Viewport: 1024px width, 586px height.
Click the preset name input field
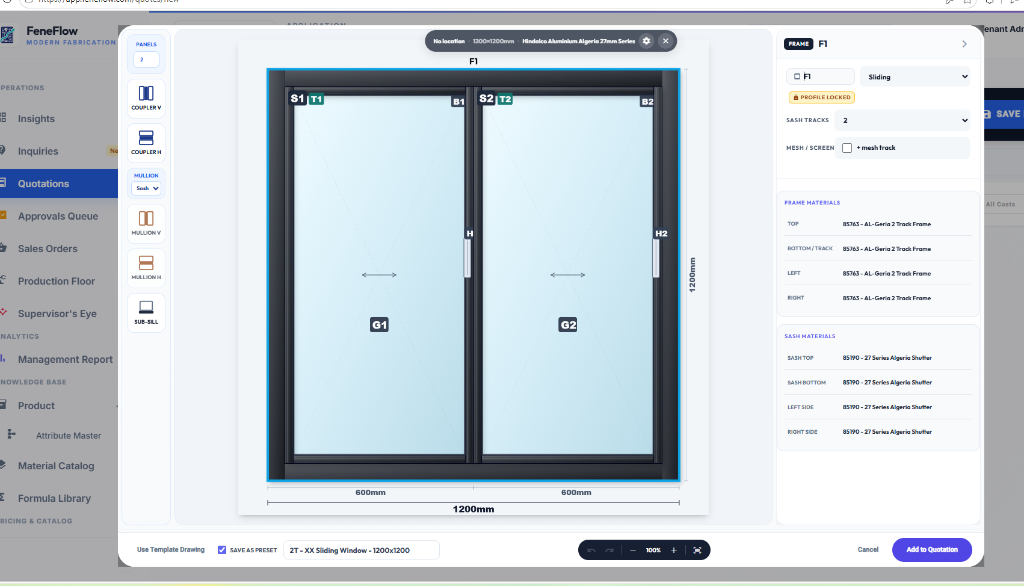pyautogui.click(x=361, y=550)
